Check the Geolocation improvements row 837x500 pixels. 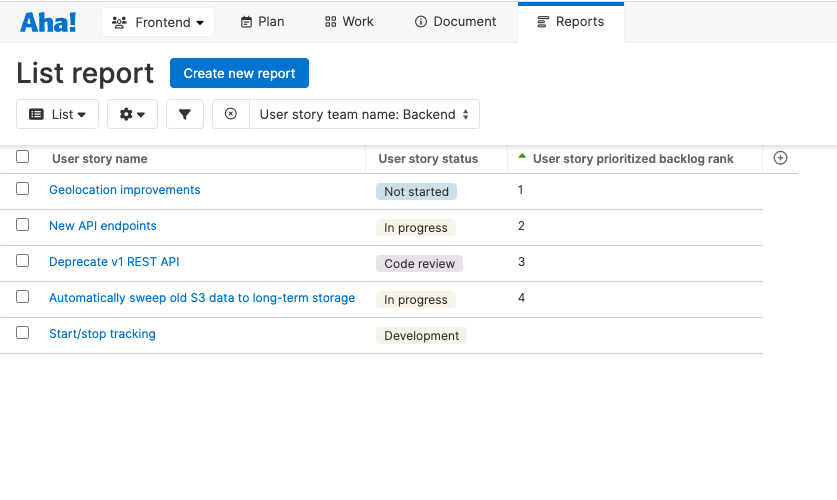[22, 189]
